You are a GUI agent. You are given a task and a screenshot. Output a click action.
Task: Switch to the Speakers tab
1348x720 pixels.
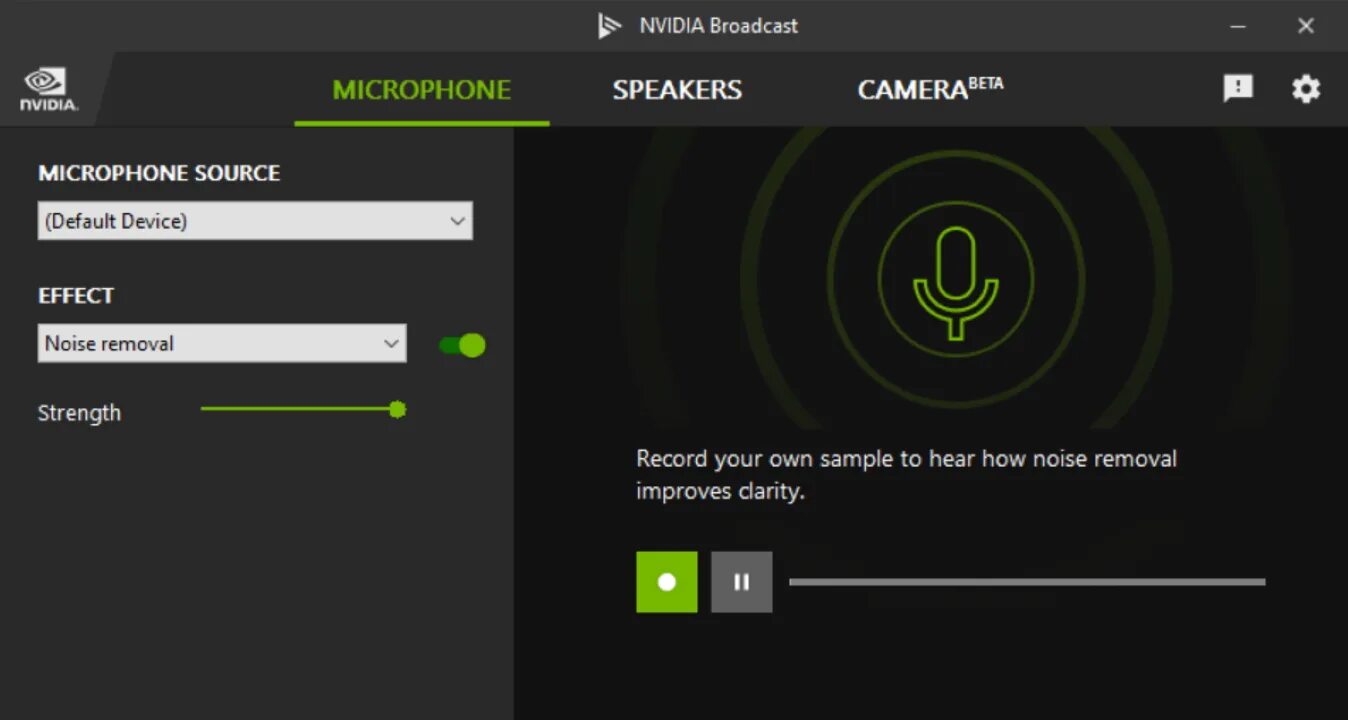677,90
